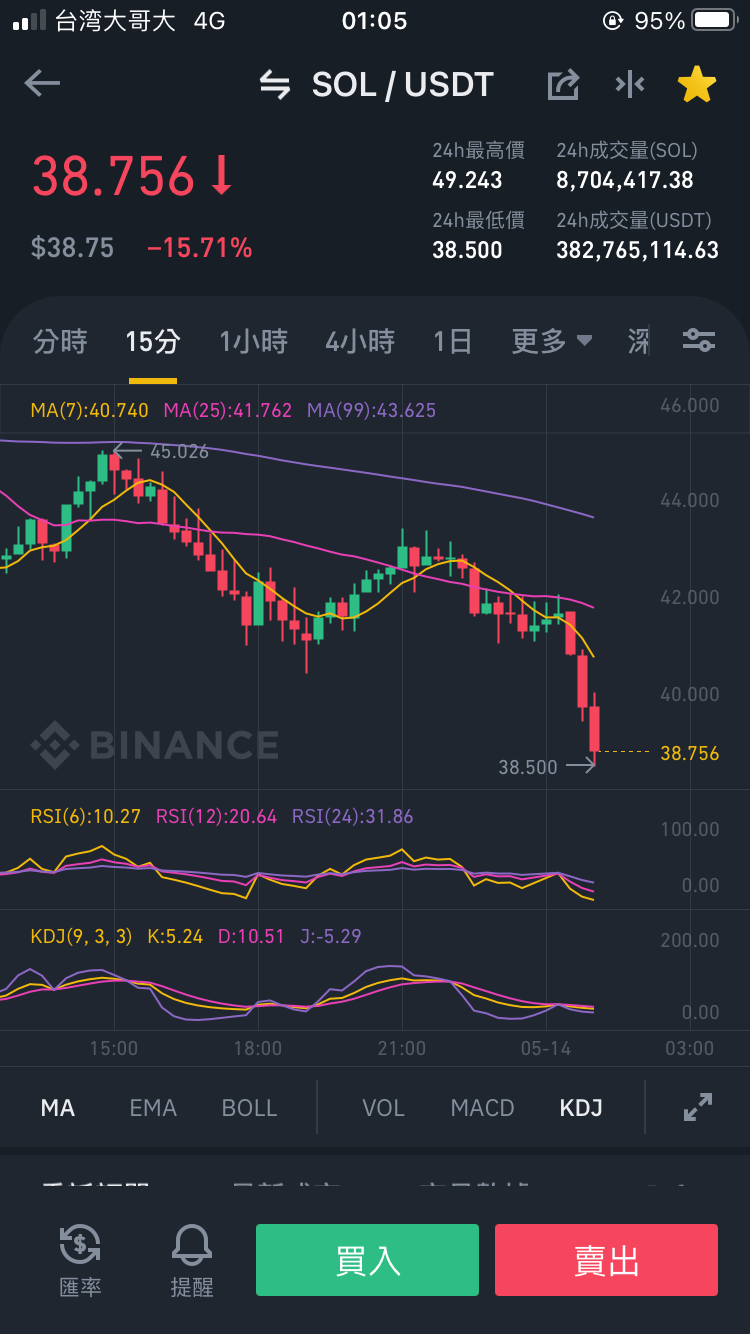Tap the swap trading pair icon
Viewport: 750px width, 1334px height.
(275, 85)
